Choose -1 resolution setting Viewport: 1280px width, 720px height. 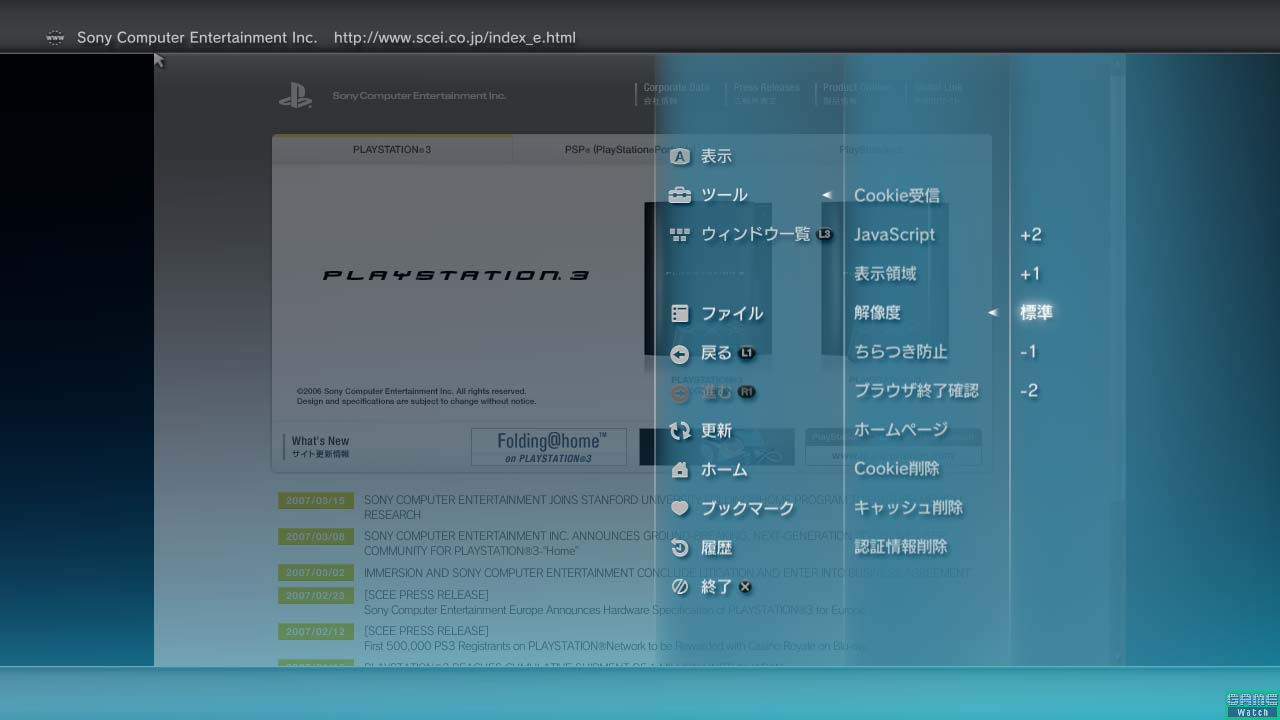tap(1028, 352)
